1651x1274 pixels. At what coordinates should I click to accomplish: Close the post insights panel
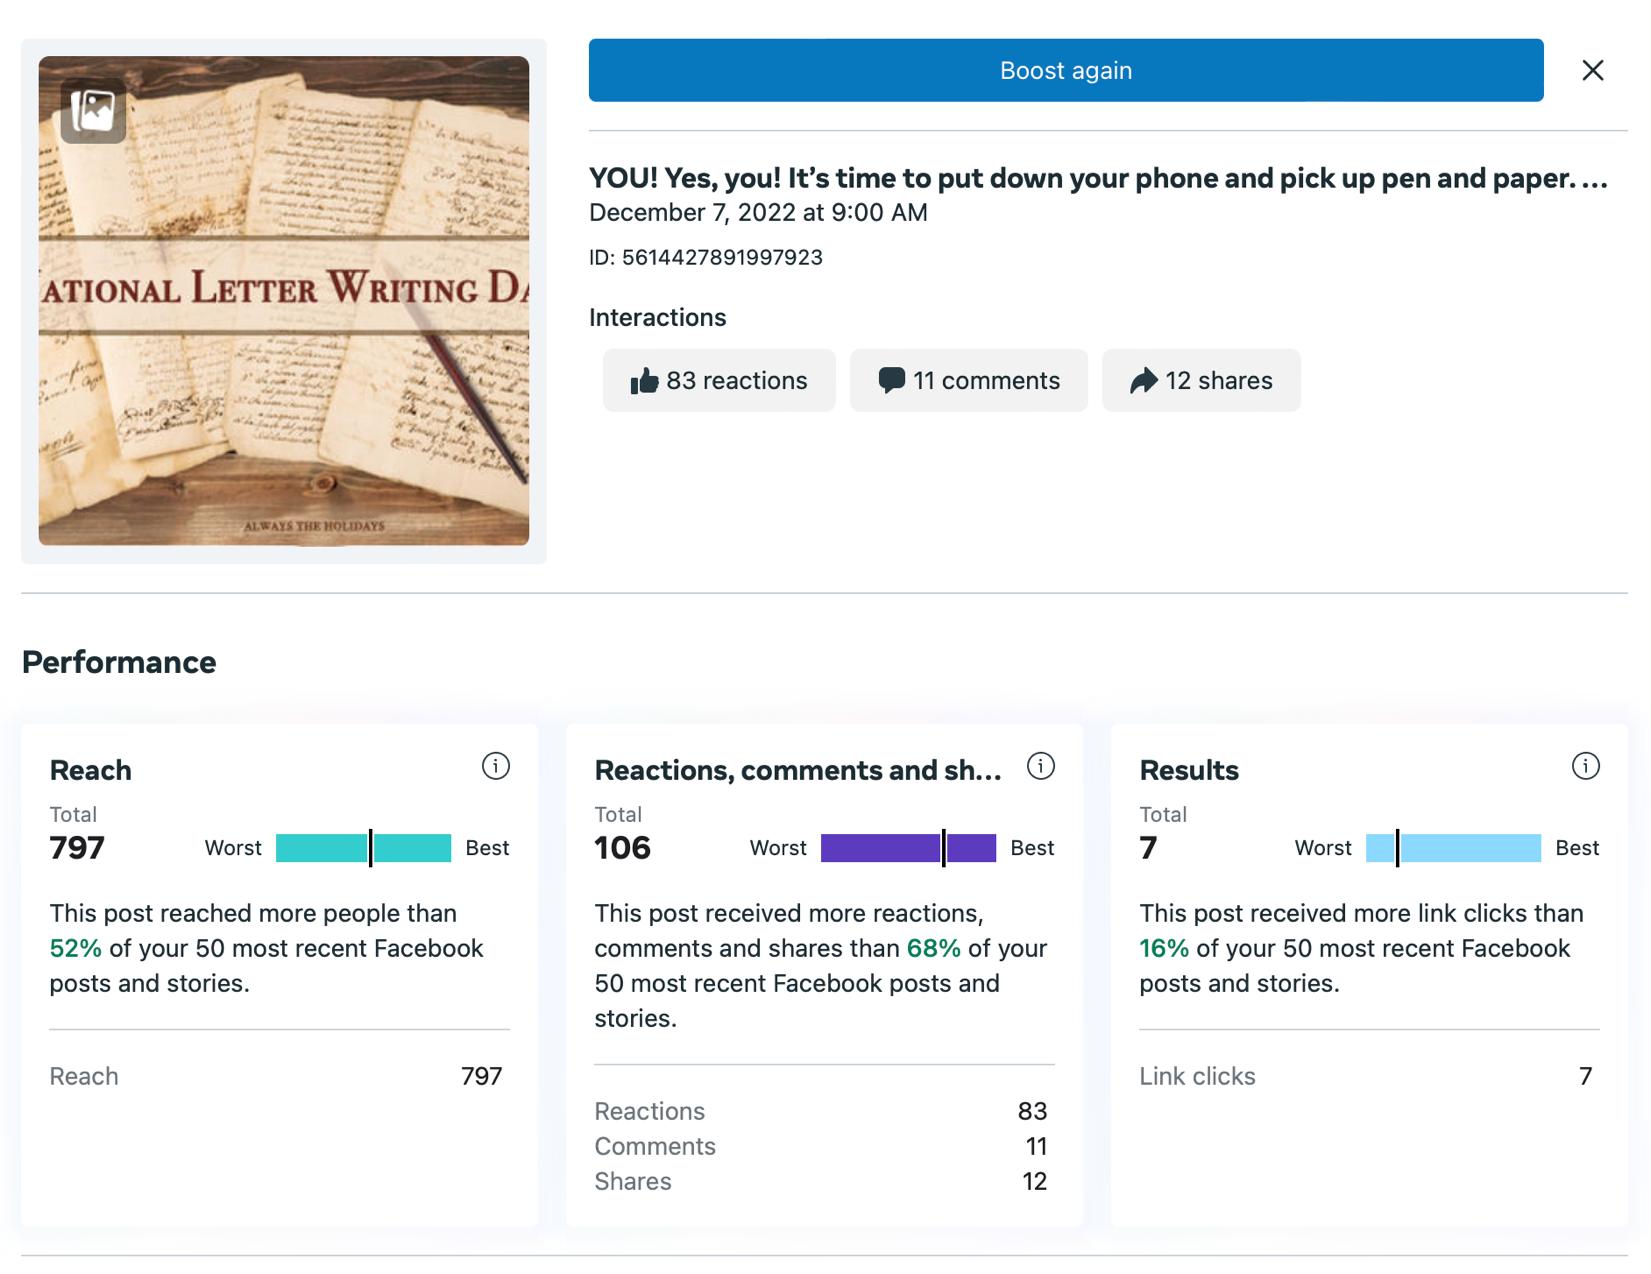(x=1592, y=70)
